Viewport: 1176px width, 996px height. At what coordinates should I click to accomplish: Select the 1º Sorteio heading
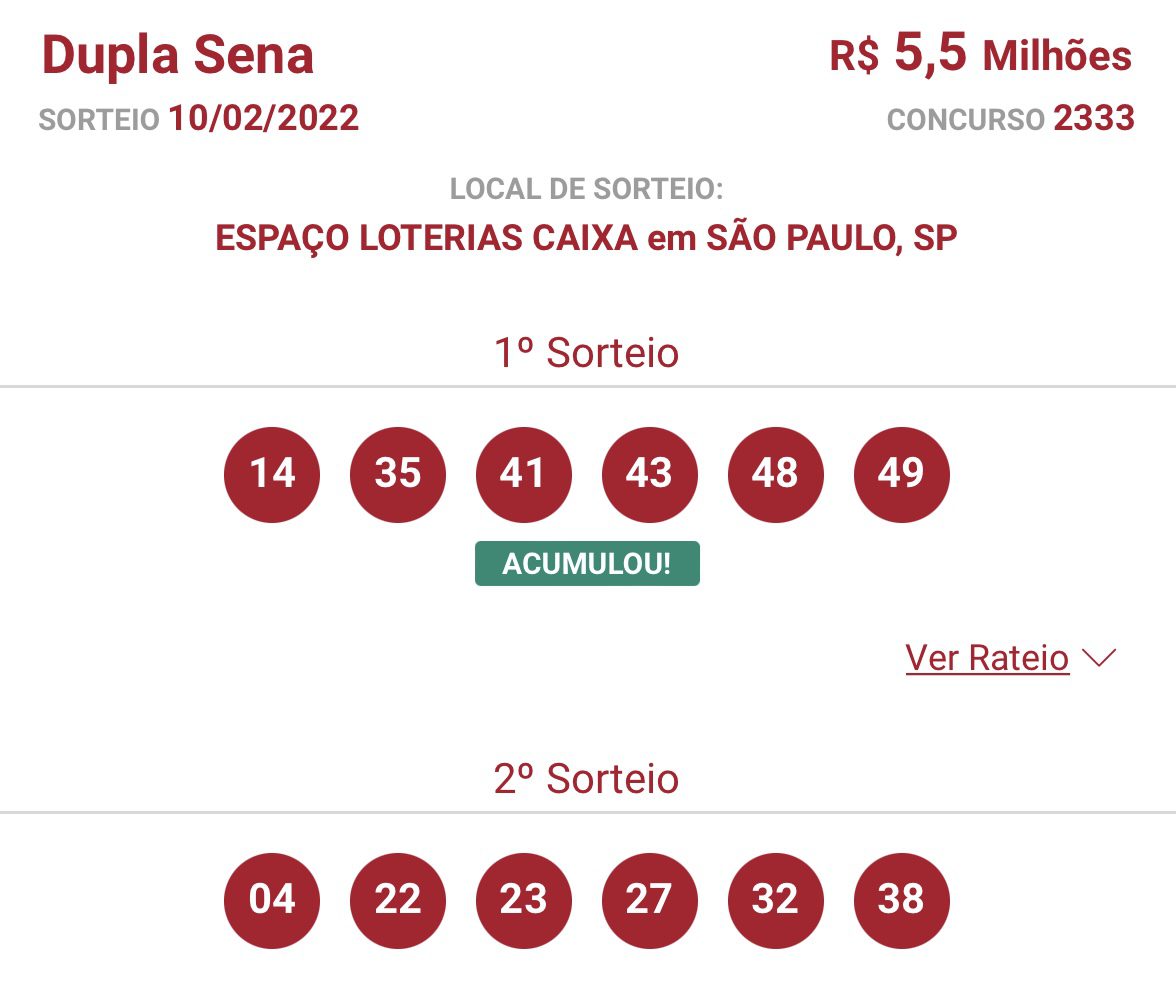[x=587, y=353]
